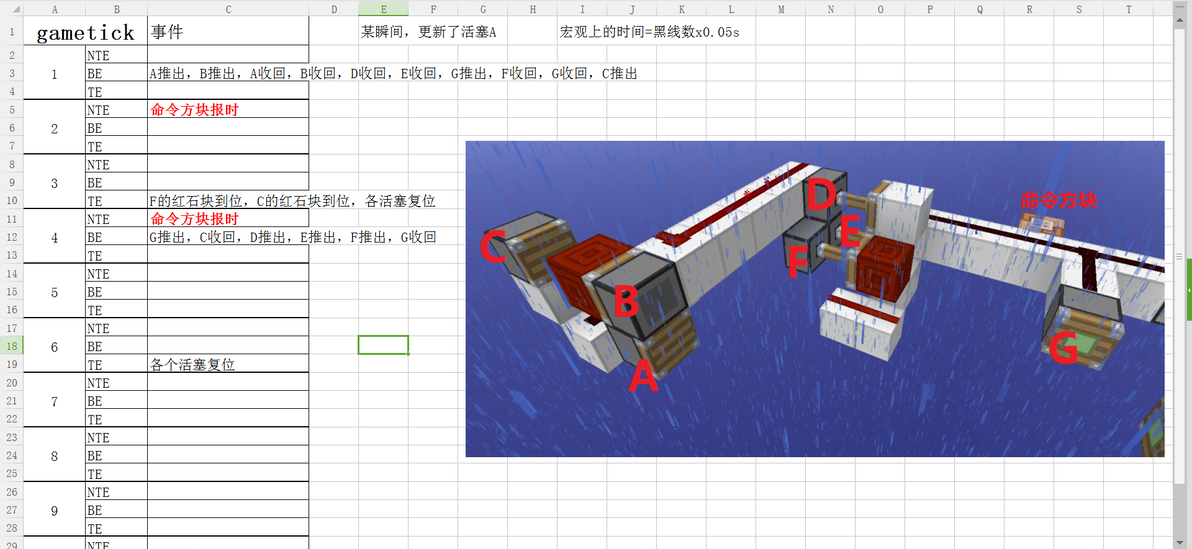The image size is (1192, 549).
Task: Select column P header
Action: 930,8
